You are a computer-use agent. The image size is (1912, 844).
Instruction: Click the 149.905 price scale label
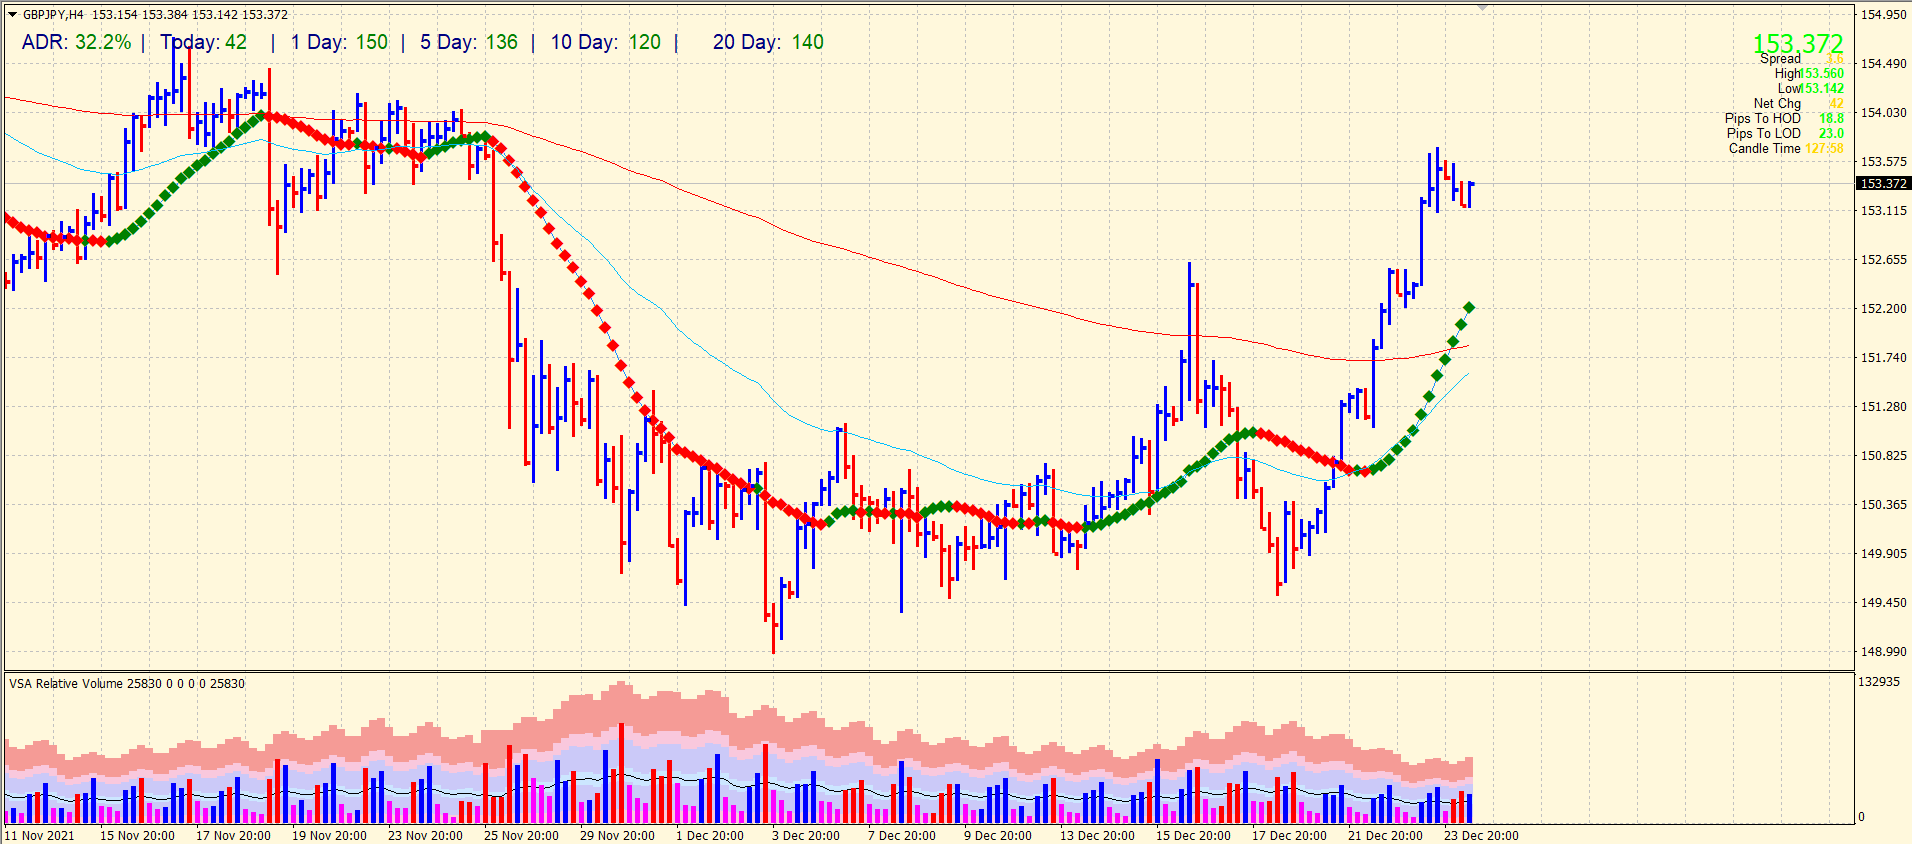tap(1883, 554)
